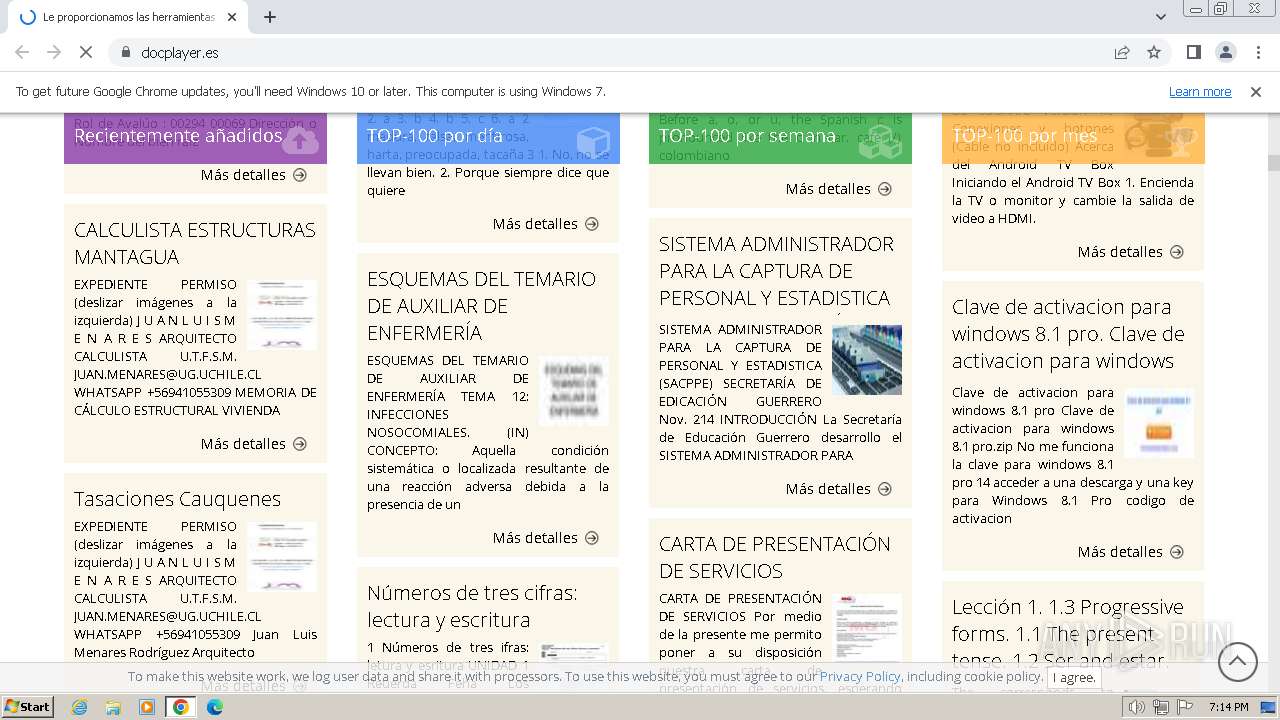Click Más detalles for Esquemas del Temario
Image resolution: width=1280 pixels, height=720 pixels.
pyautogui.click(x=546, y=538)
